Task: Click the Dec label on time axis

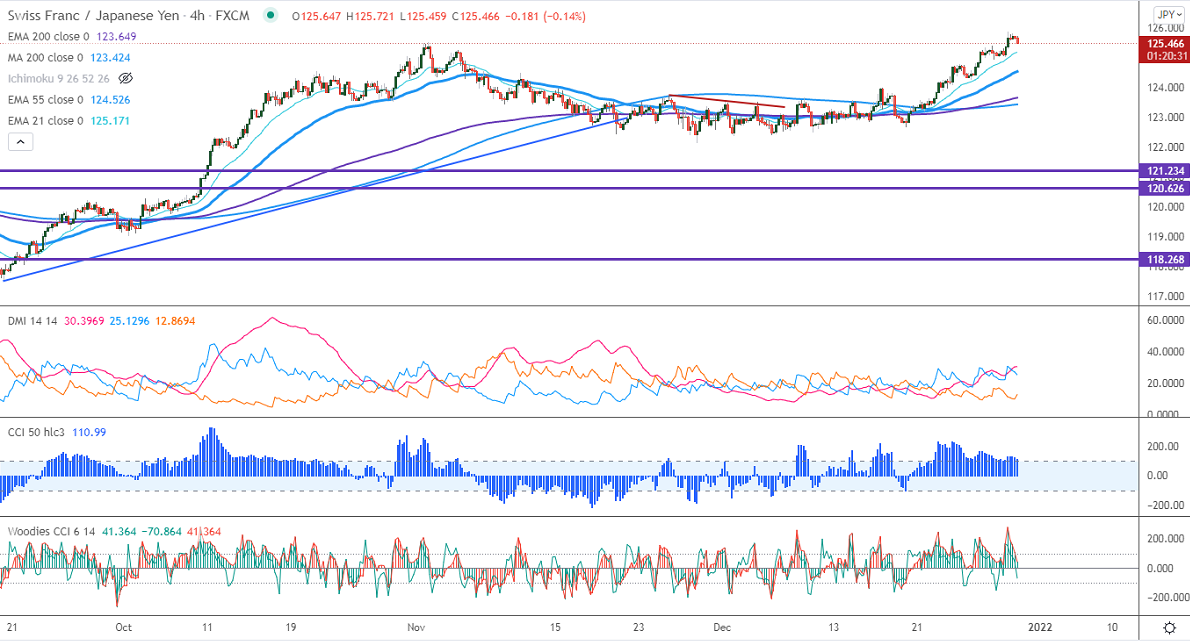Action: coord(722,627)
